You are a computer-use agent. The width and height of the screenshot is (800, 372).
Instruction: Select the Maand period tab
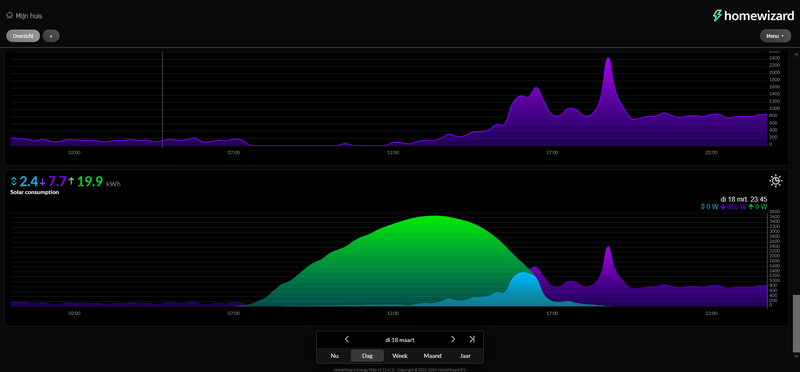click(432, 356)
